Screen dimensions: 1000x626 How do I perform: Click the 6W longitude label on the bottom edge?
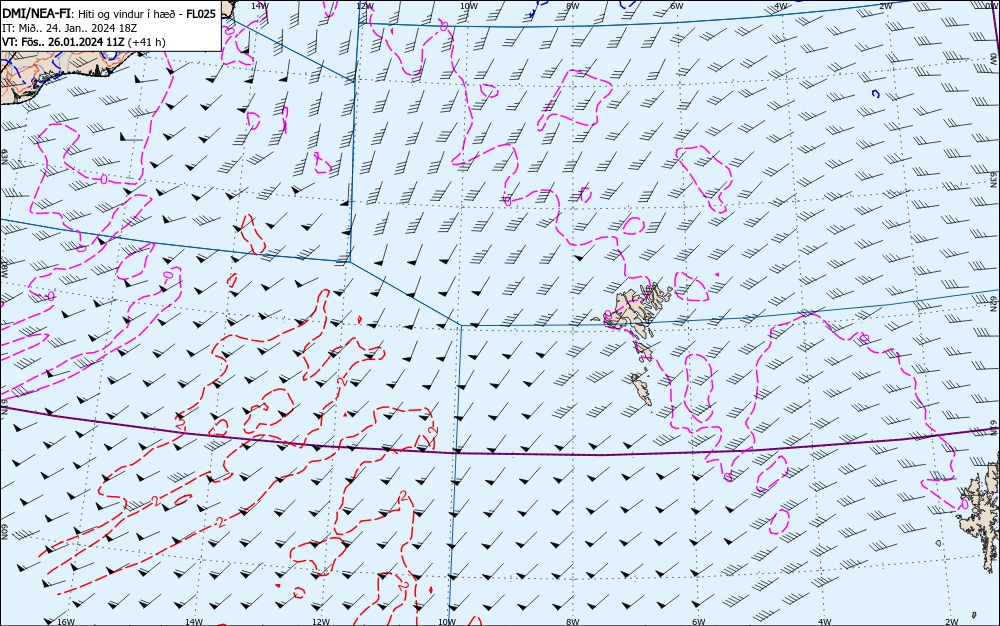[x=699, y=622]
